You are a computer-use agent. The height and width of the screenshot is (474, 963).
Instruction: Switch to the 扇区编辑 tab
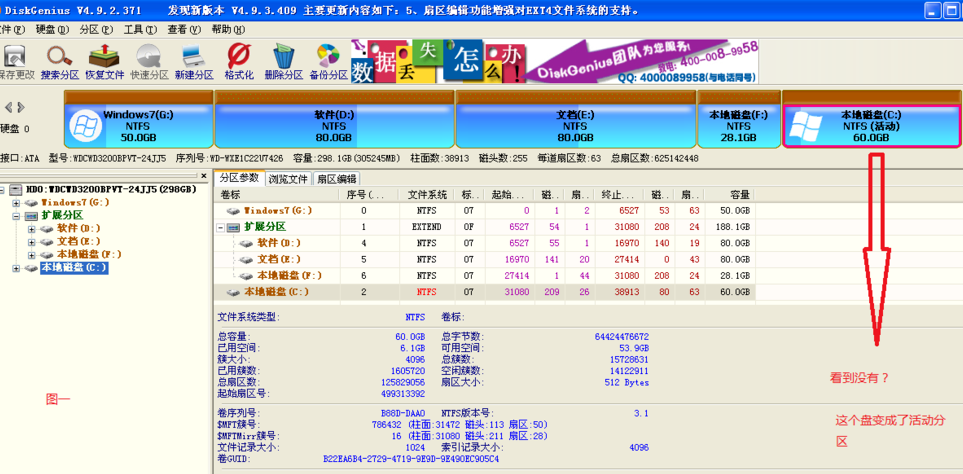pyautogui.click(x=337, y=179)
